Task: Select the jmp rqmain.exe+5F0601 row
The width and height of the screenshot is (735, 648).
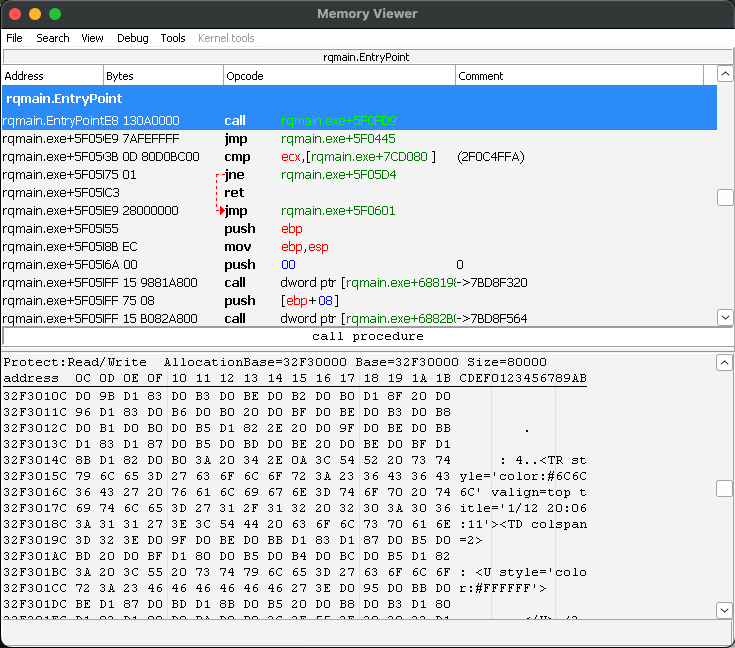Action: [x=359, y=211]
